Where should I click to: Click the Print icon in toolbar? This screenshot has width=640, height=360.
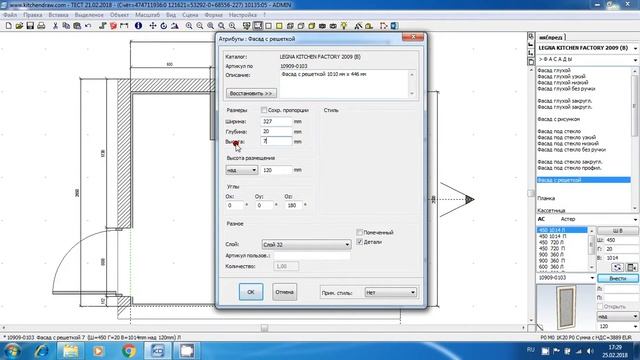coord(41,26)
